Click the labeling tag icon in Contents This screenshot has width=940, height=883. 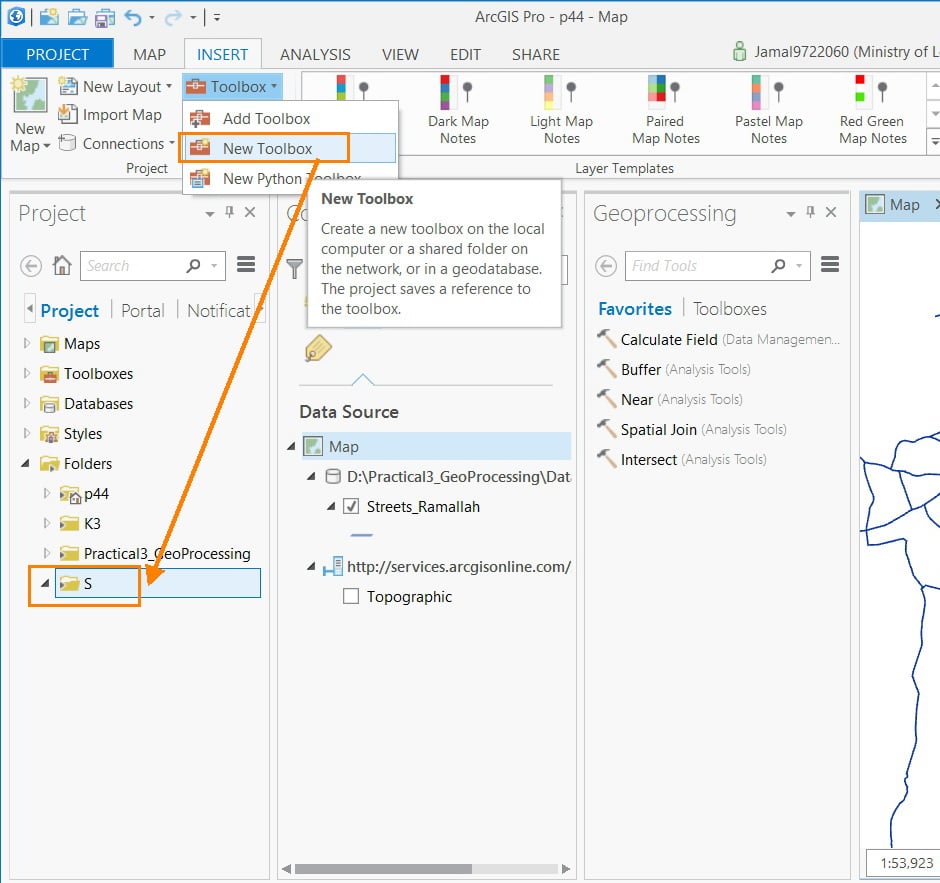(318, 348)
